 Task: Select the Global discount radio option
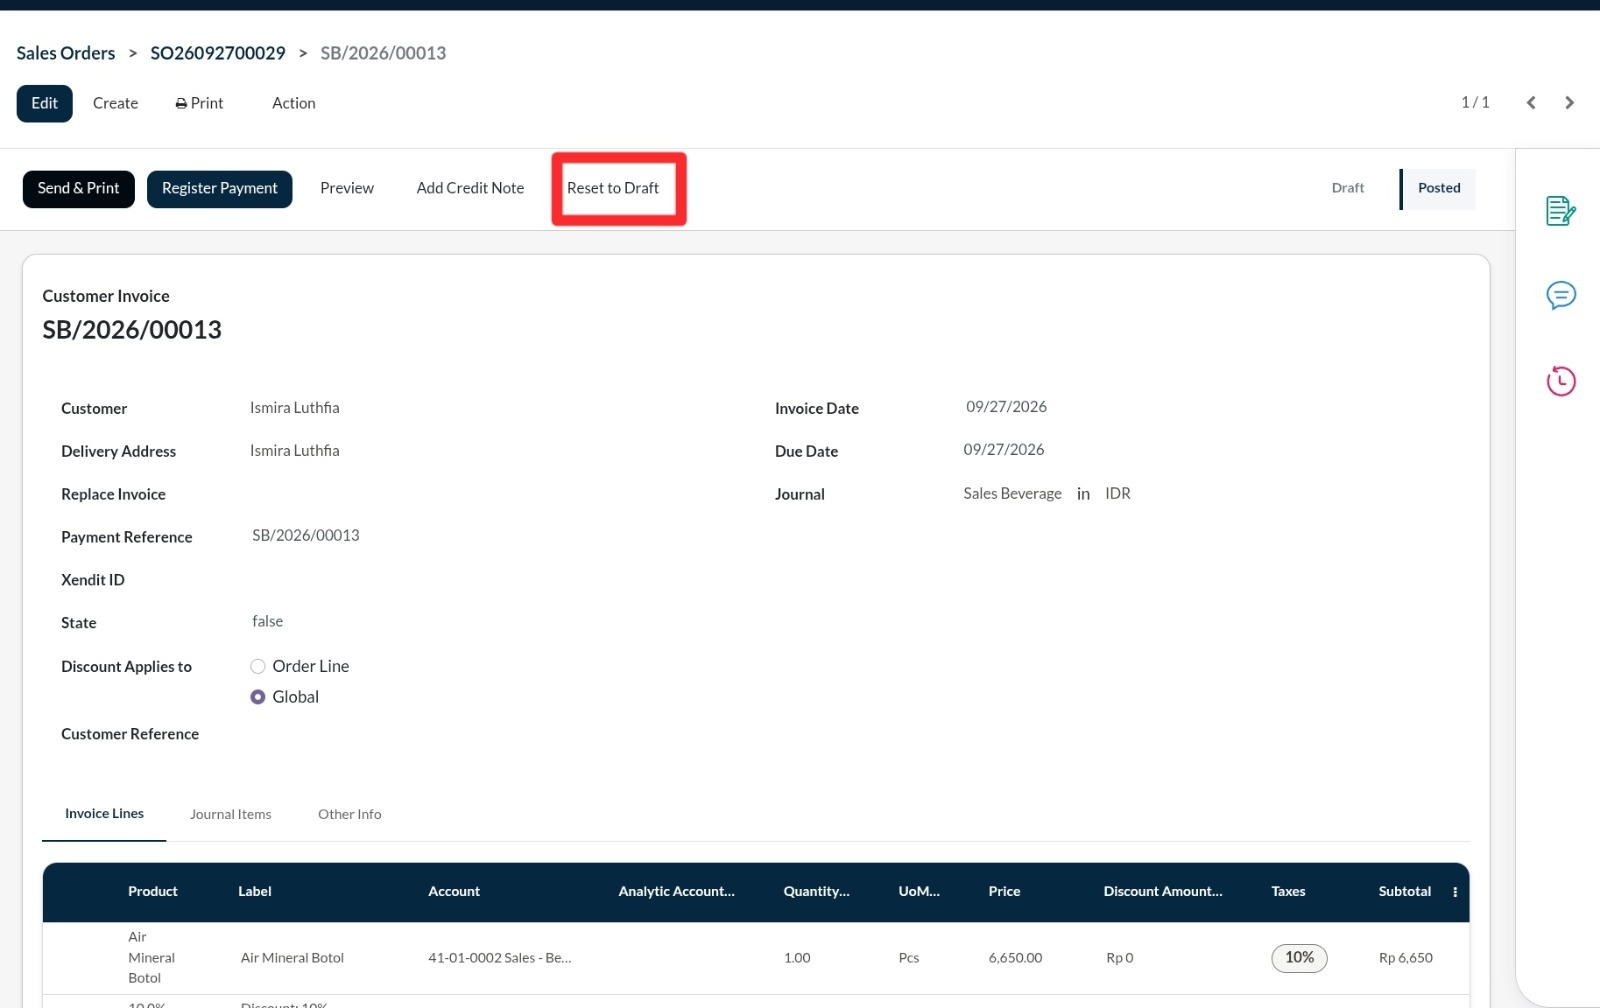(x=258, y=697)
